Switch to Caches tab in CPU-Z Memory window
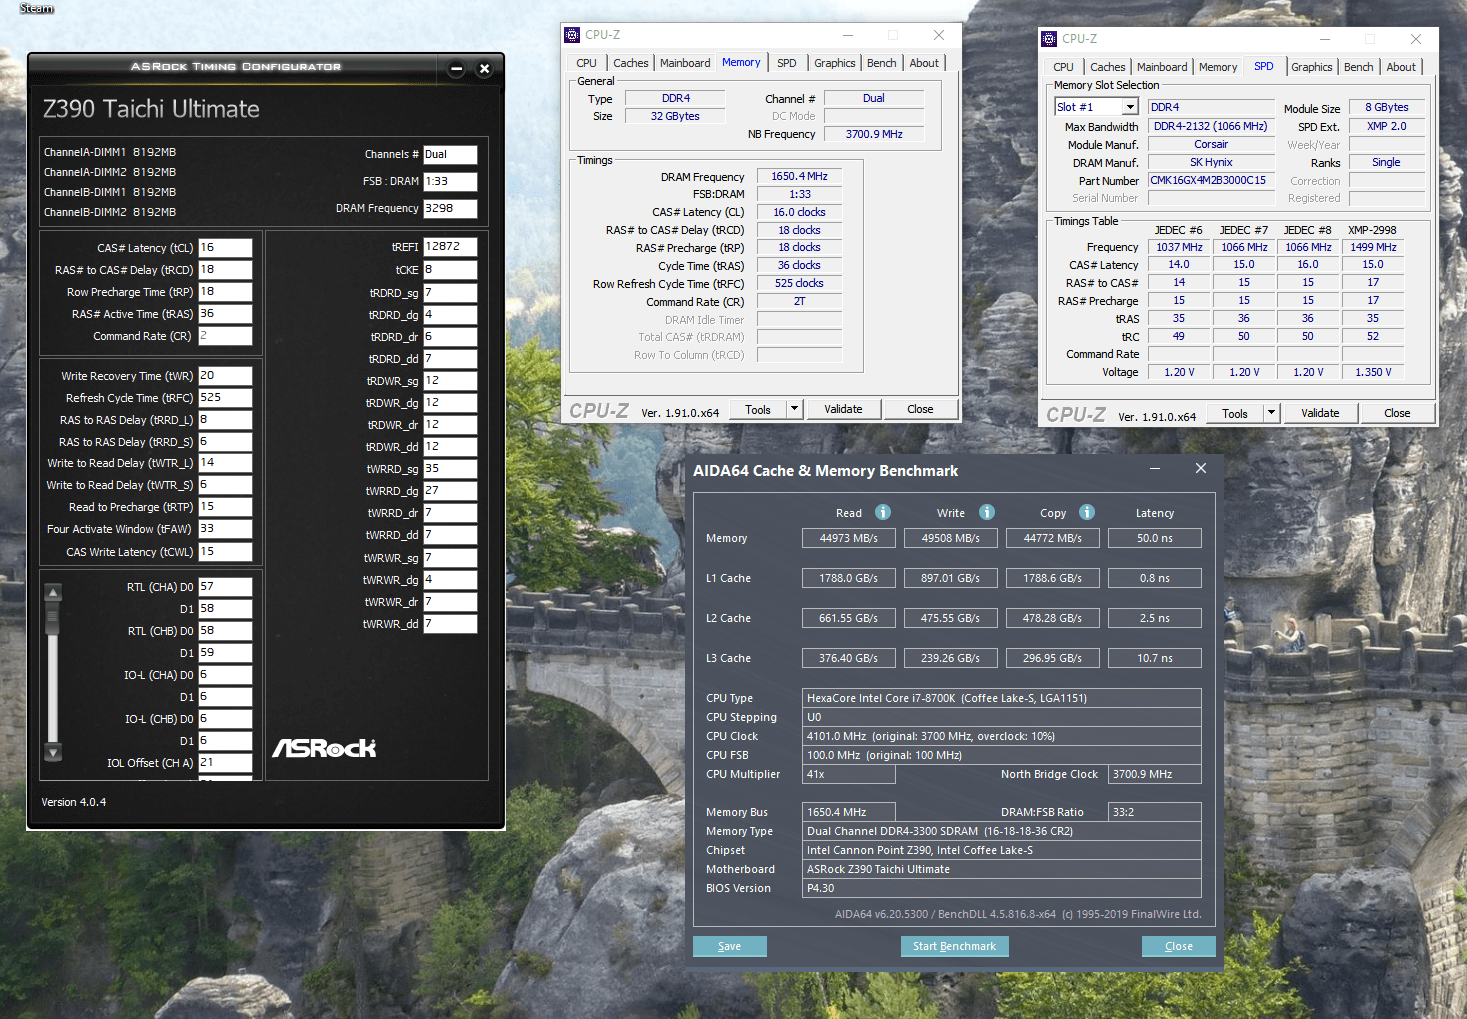Screen dimensions: 1467x1019 click(x=630, y=63)
